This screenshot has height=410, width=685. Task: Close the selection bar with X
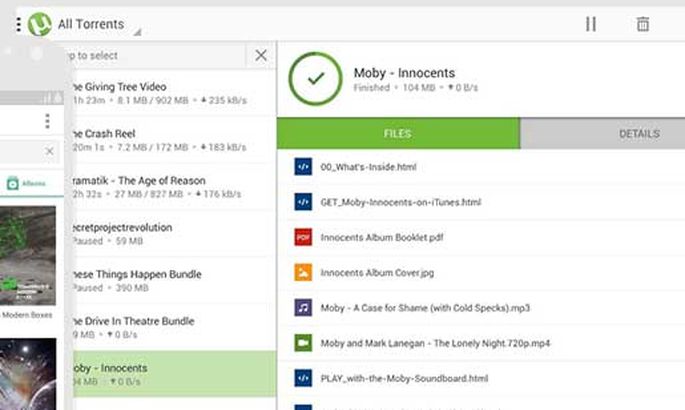pyautogui.click(x=261, y=55)
